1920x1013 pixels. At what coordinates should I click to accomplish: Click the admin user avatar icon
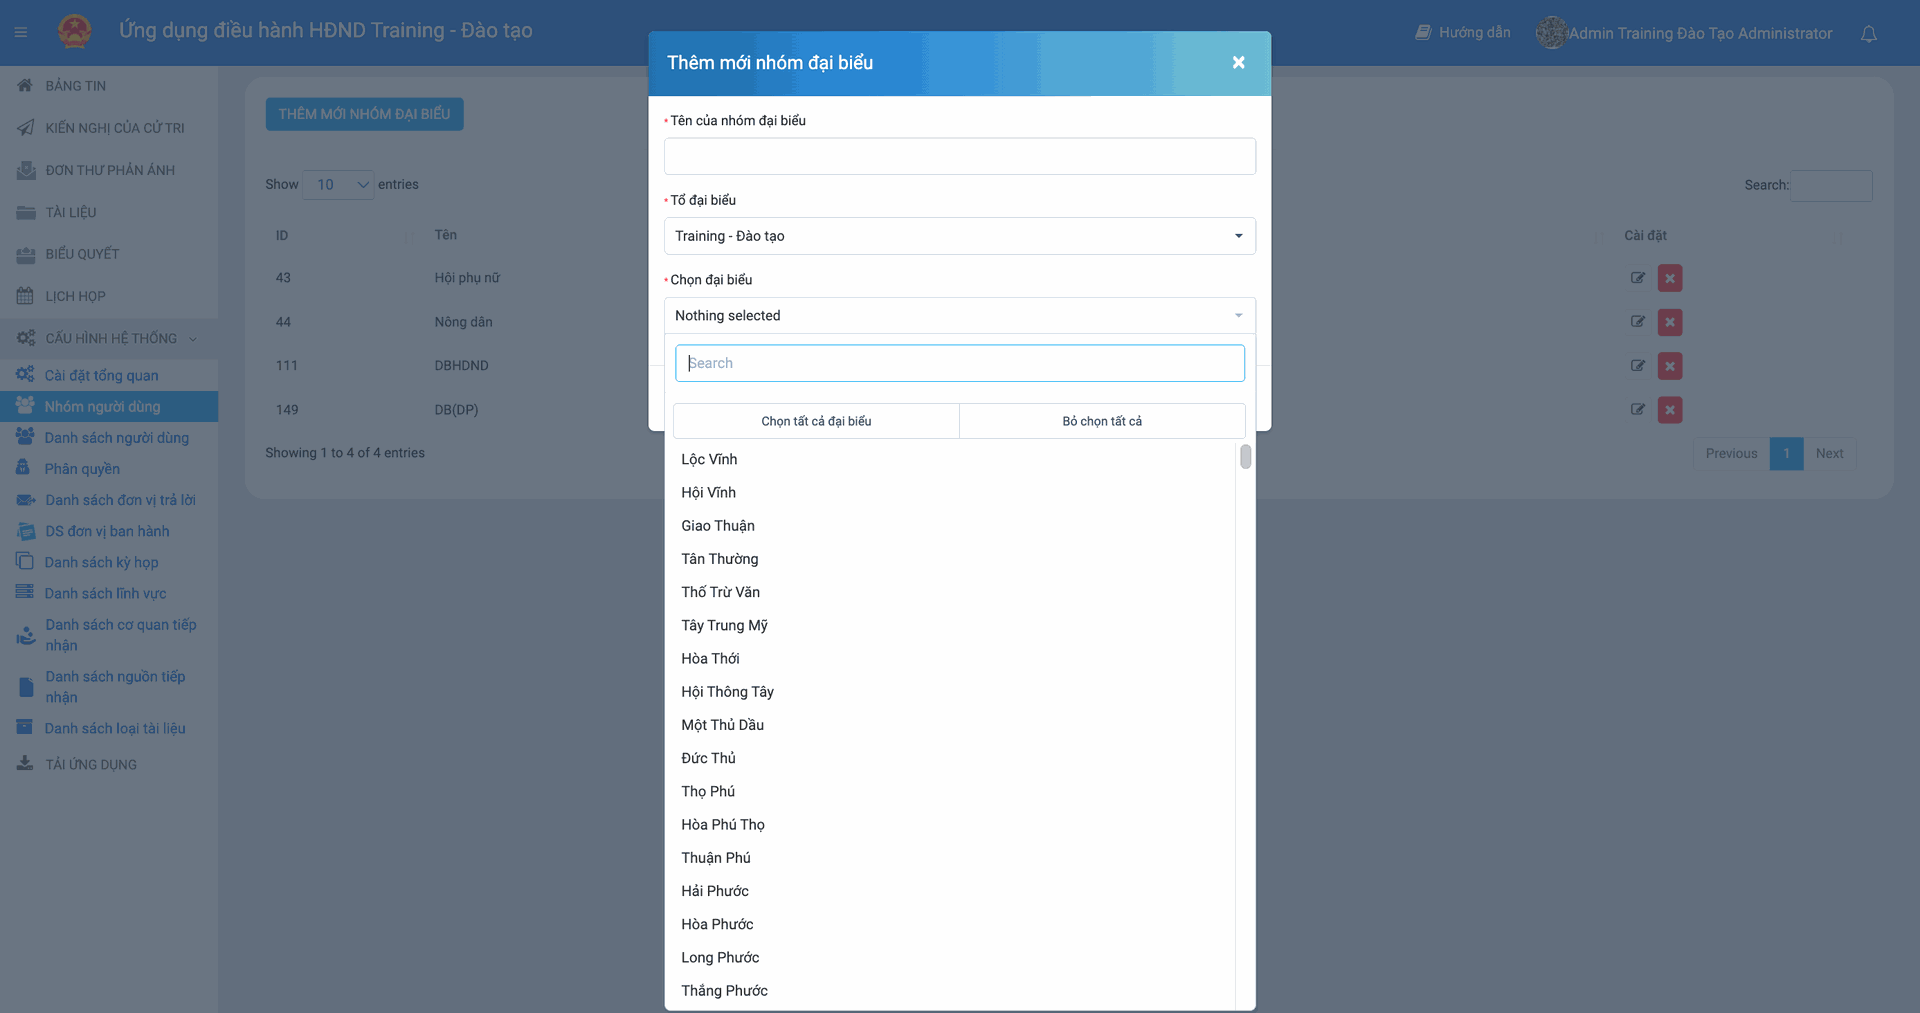pos(1551,33)
